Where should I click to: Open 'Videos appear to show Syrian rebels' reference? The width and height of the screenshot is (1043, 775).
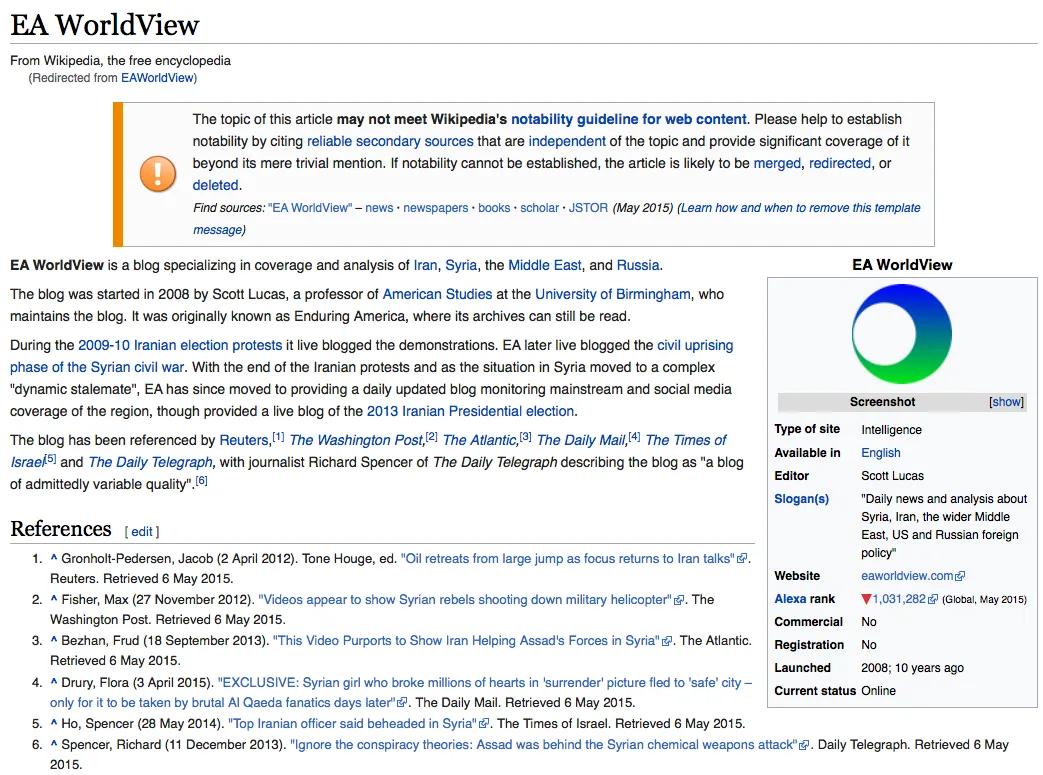pyautogui.click(x=465, y=599)
